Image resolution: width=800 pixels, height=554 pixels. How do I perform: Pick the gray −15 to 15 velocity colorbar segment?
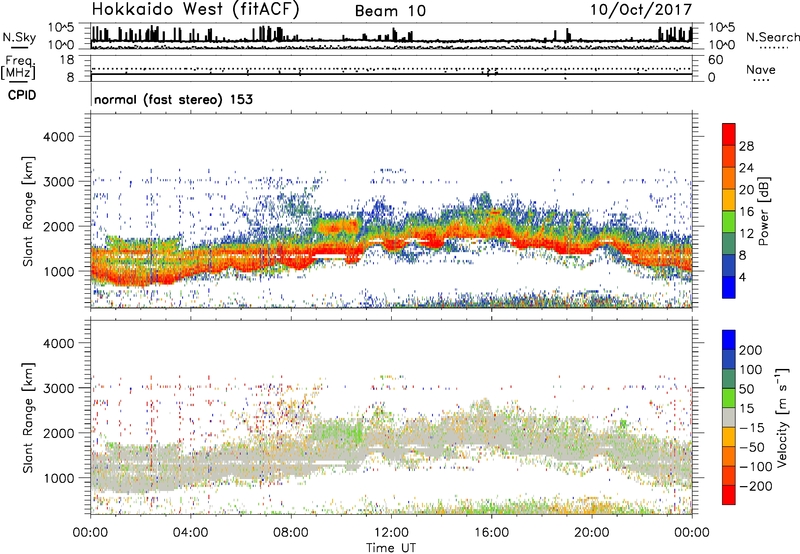[x=729, y=418]
